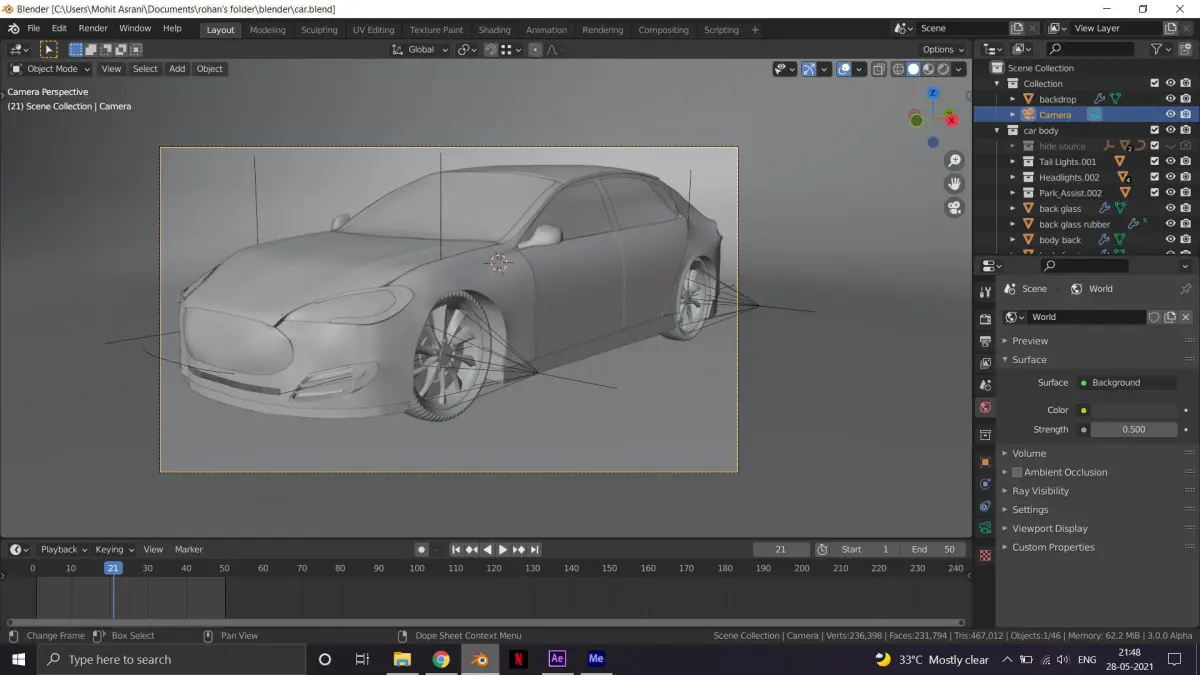Expand the Volume panel

[1029, 453]
